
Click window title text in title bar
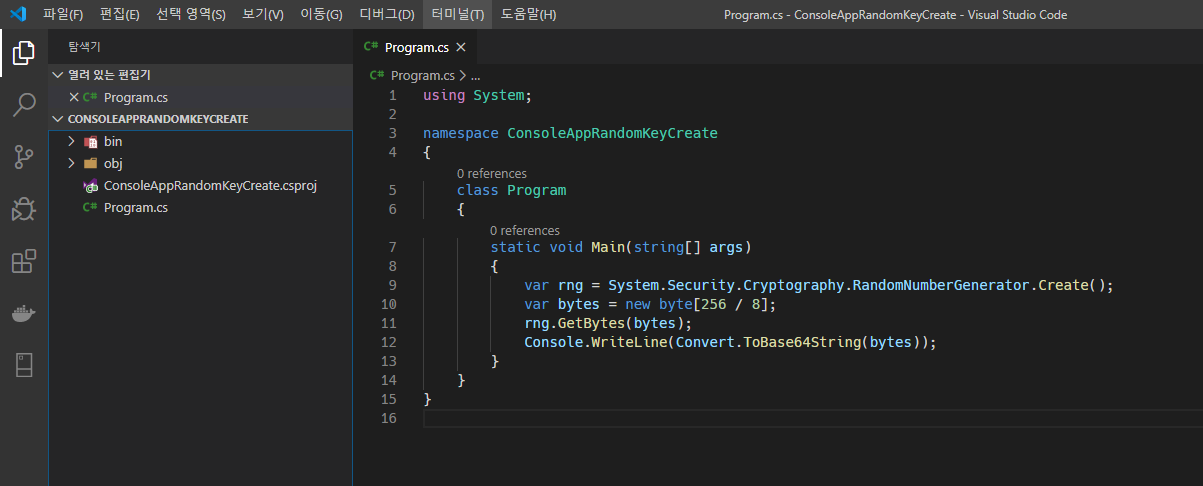point(895,15)
